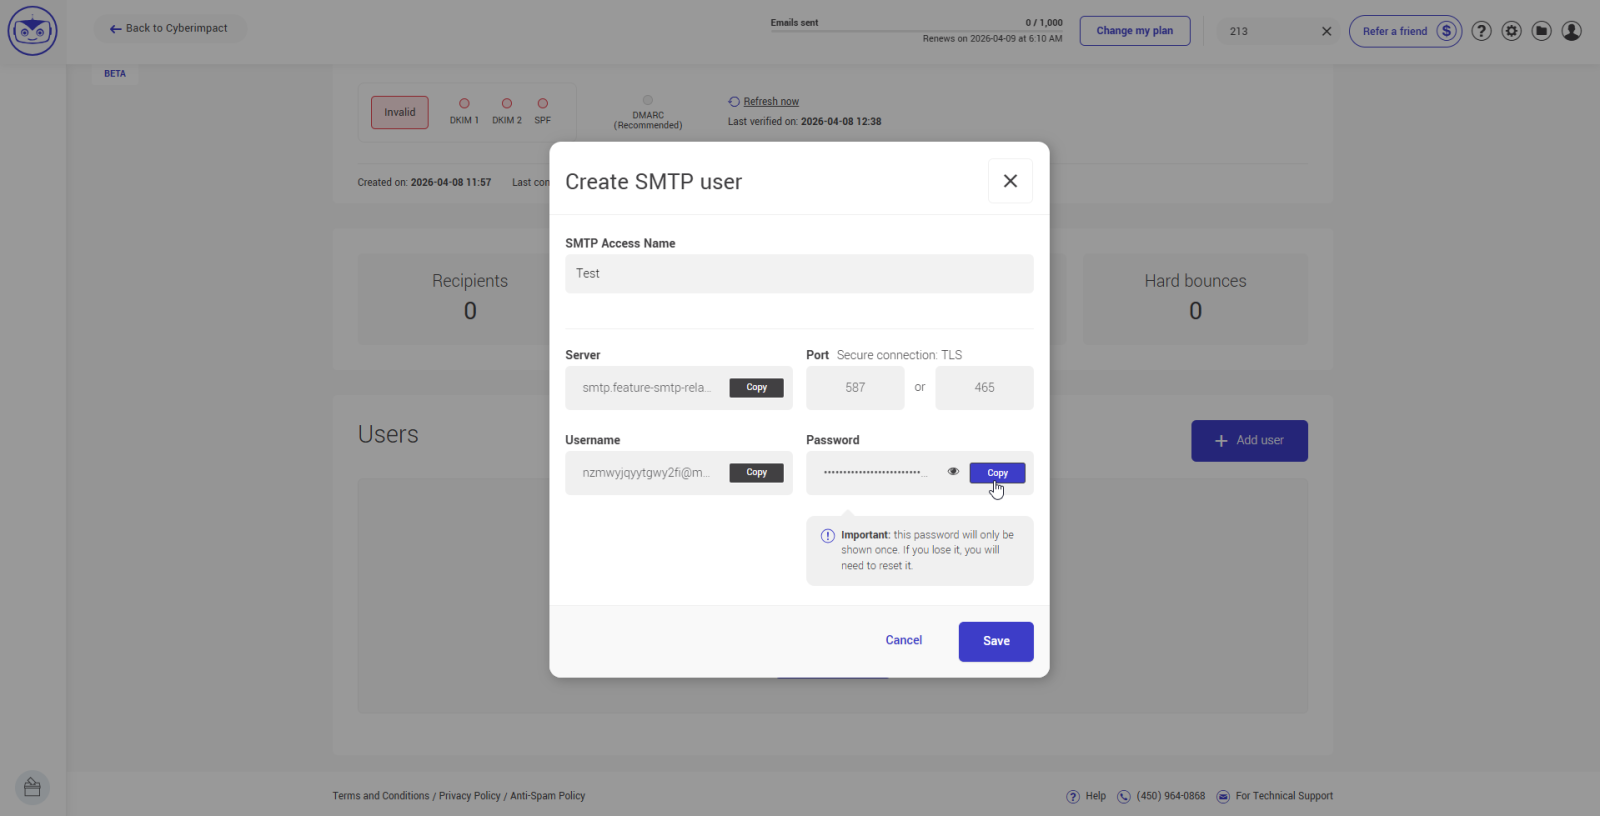Open the help question mark icon
1600x816 pixels.
[1481, 31]
